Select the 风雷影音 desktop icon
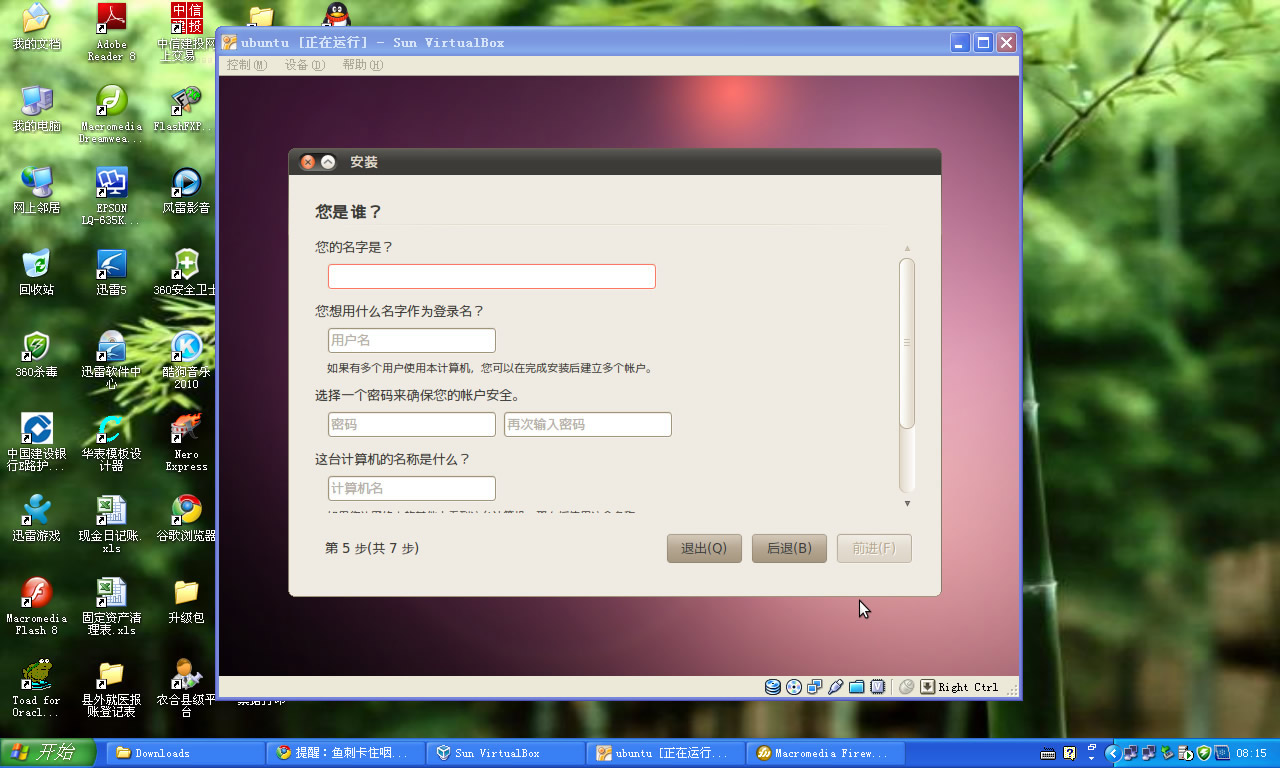1280x768 pixels. (186, 191)
